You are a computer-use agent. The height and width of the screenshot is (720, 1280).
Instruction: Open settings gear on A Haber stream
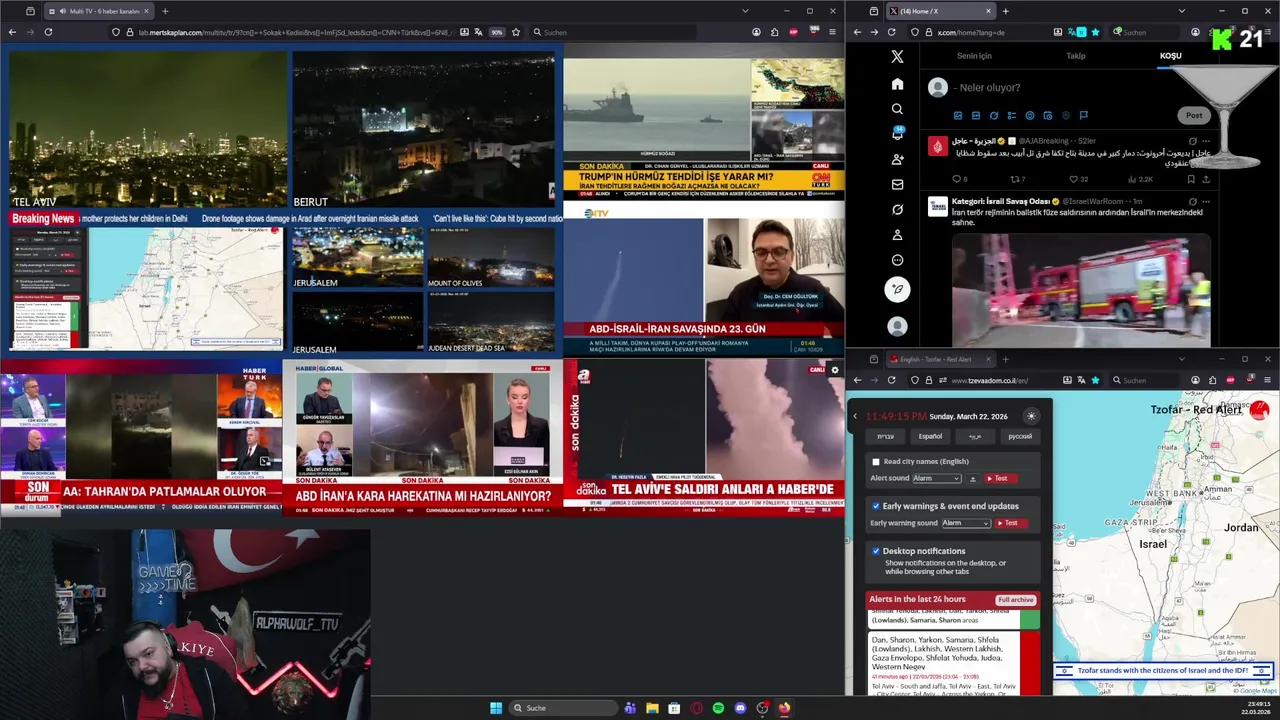pos(835,370)
